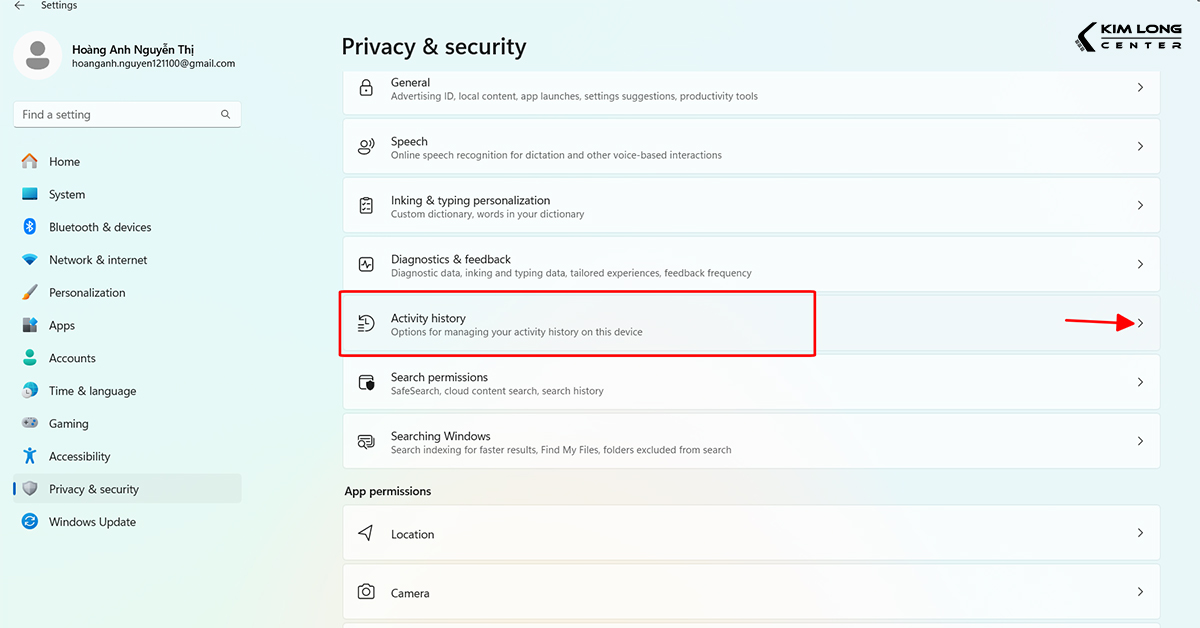Select Time & language in the sidebar
The height and width of the screenshot is (628, 1200).
pos(92,391)
